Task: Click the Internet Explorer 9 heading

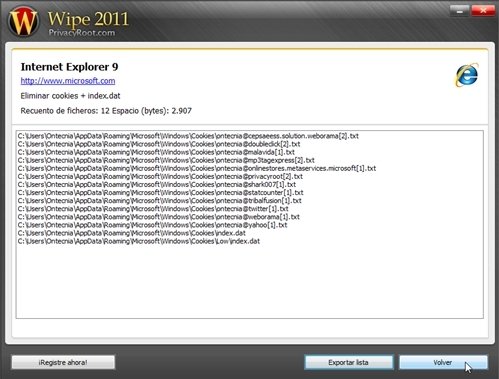Action: (69, 67)
